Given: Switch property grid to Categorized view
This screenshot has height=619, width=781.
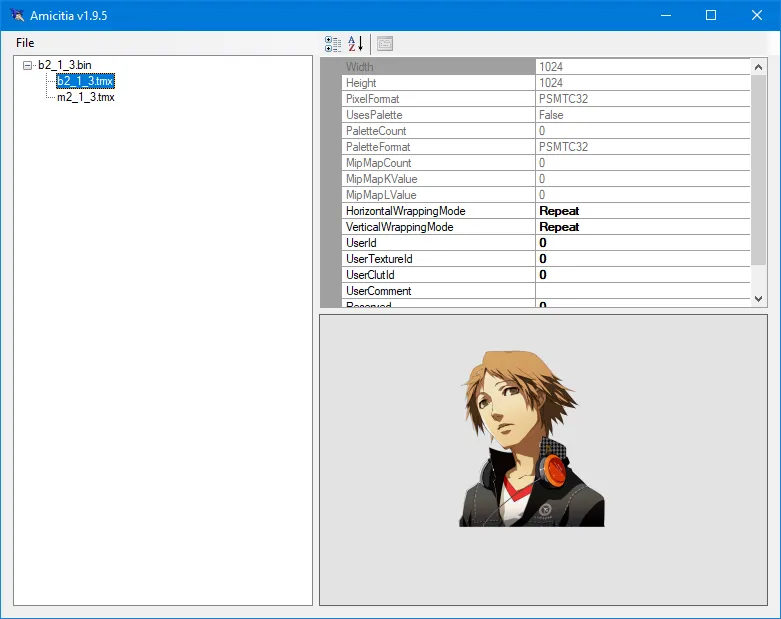Looking at the screenshot, I should [333, 44].
